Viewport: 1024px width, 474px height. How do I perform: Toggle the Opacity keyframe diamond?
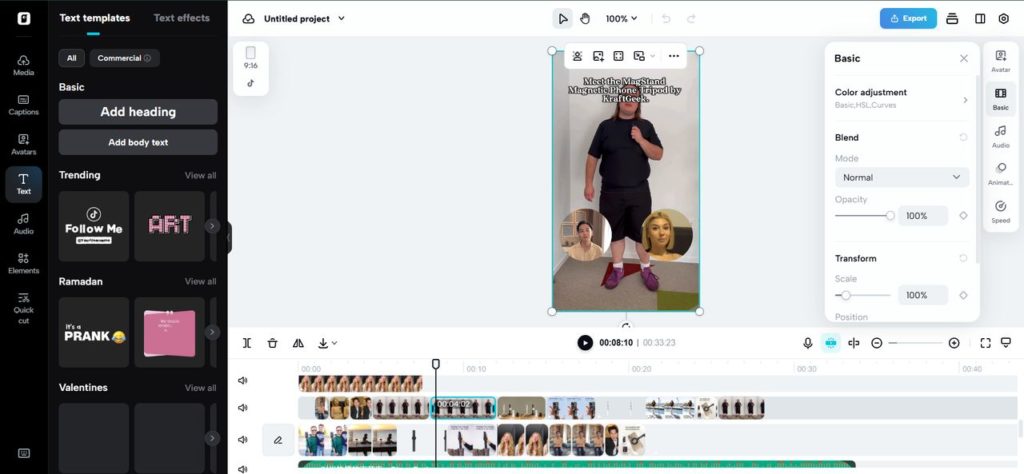pos(963,216)
